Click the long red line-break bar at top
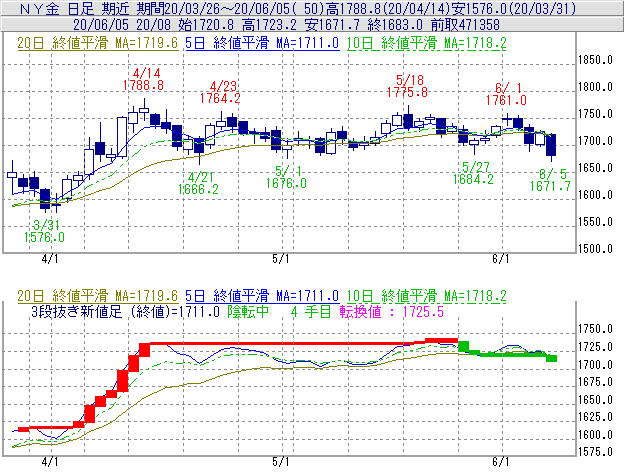 [x=282, y=343]
